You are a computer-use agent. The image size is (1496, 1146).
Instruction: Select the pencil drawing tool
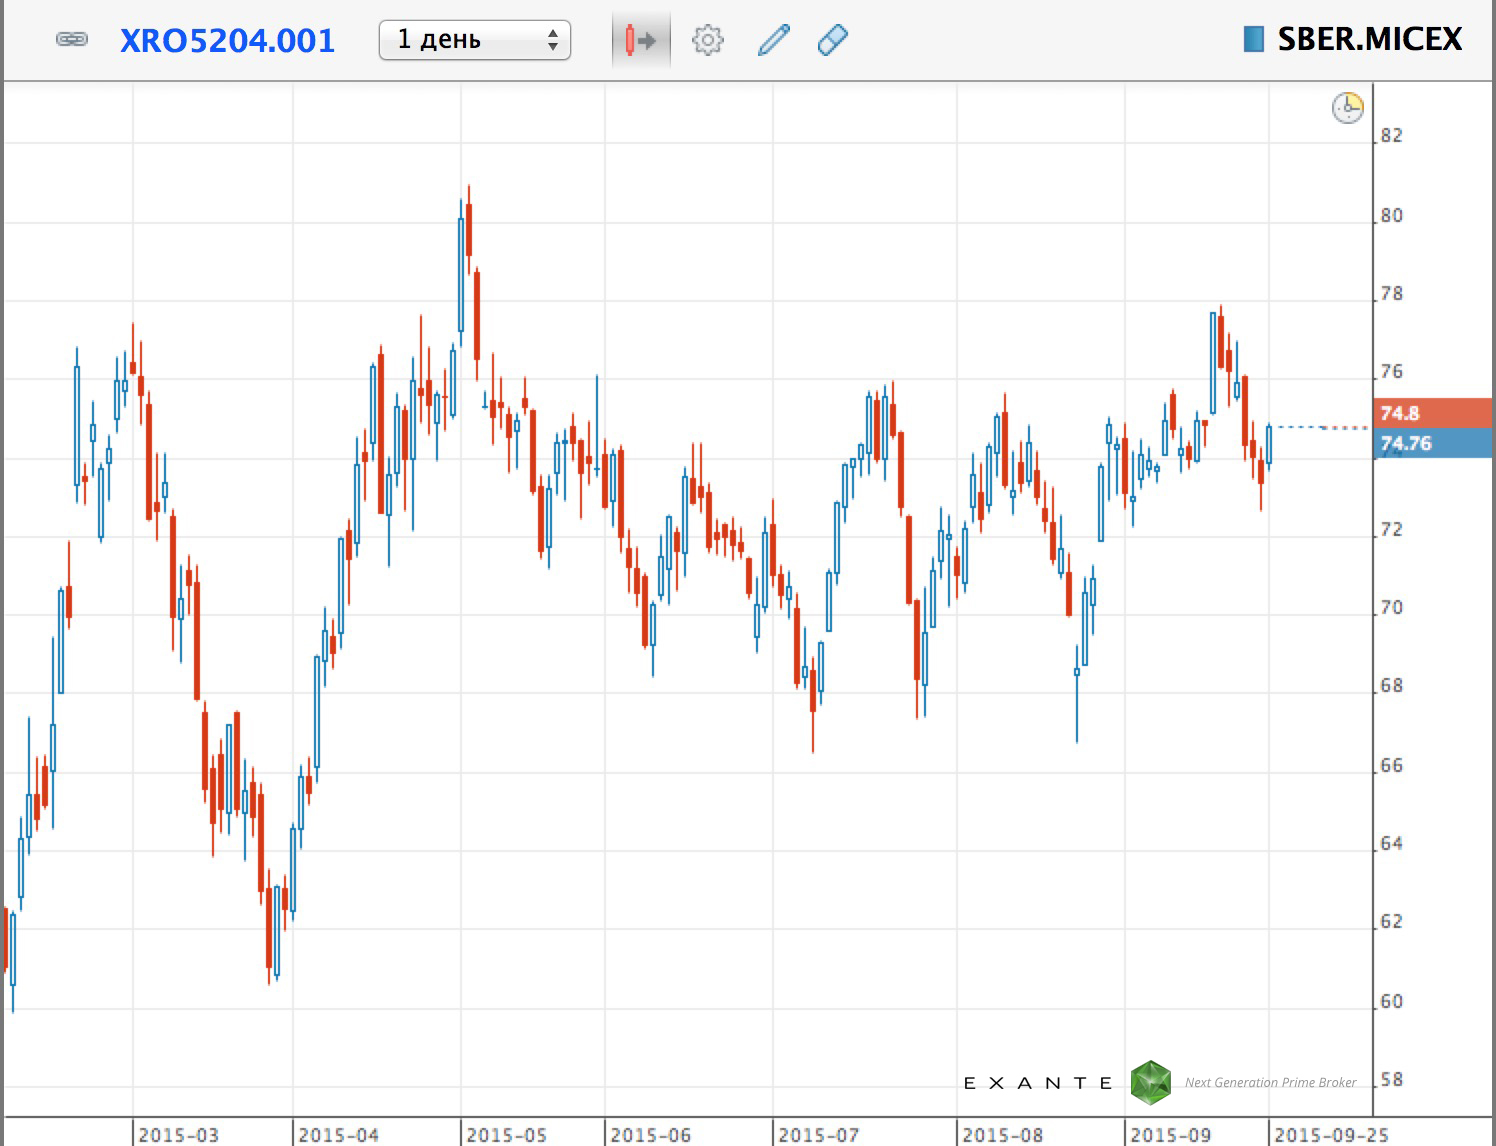point(773,41)
